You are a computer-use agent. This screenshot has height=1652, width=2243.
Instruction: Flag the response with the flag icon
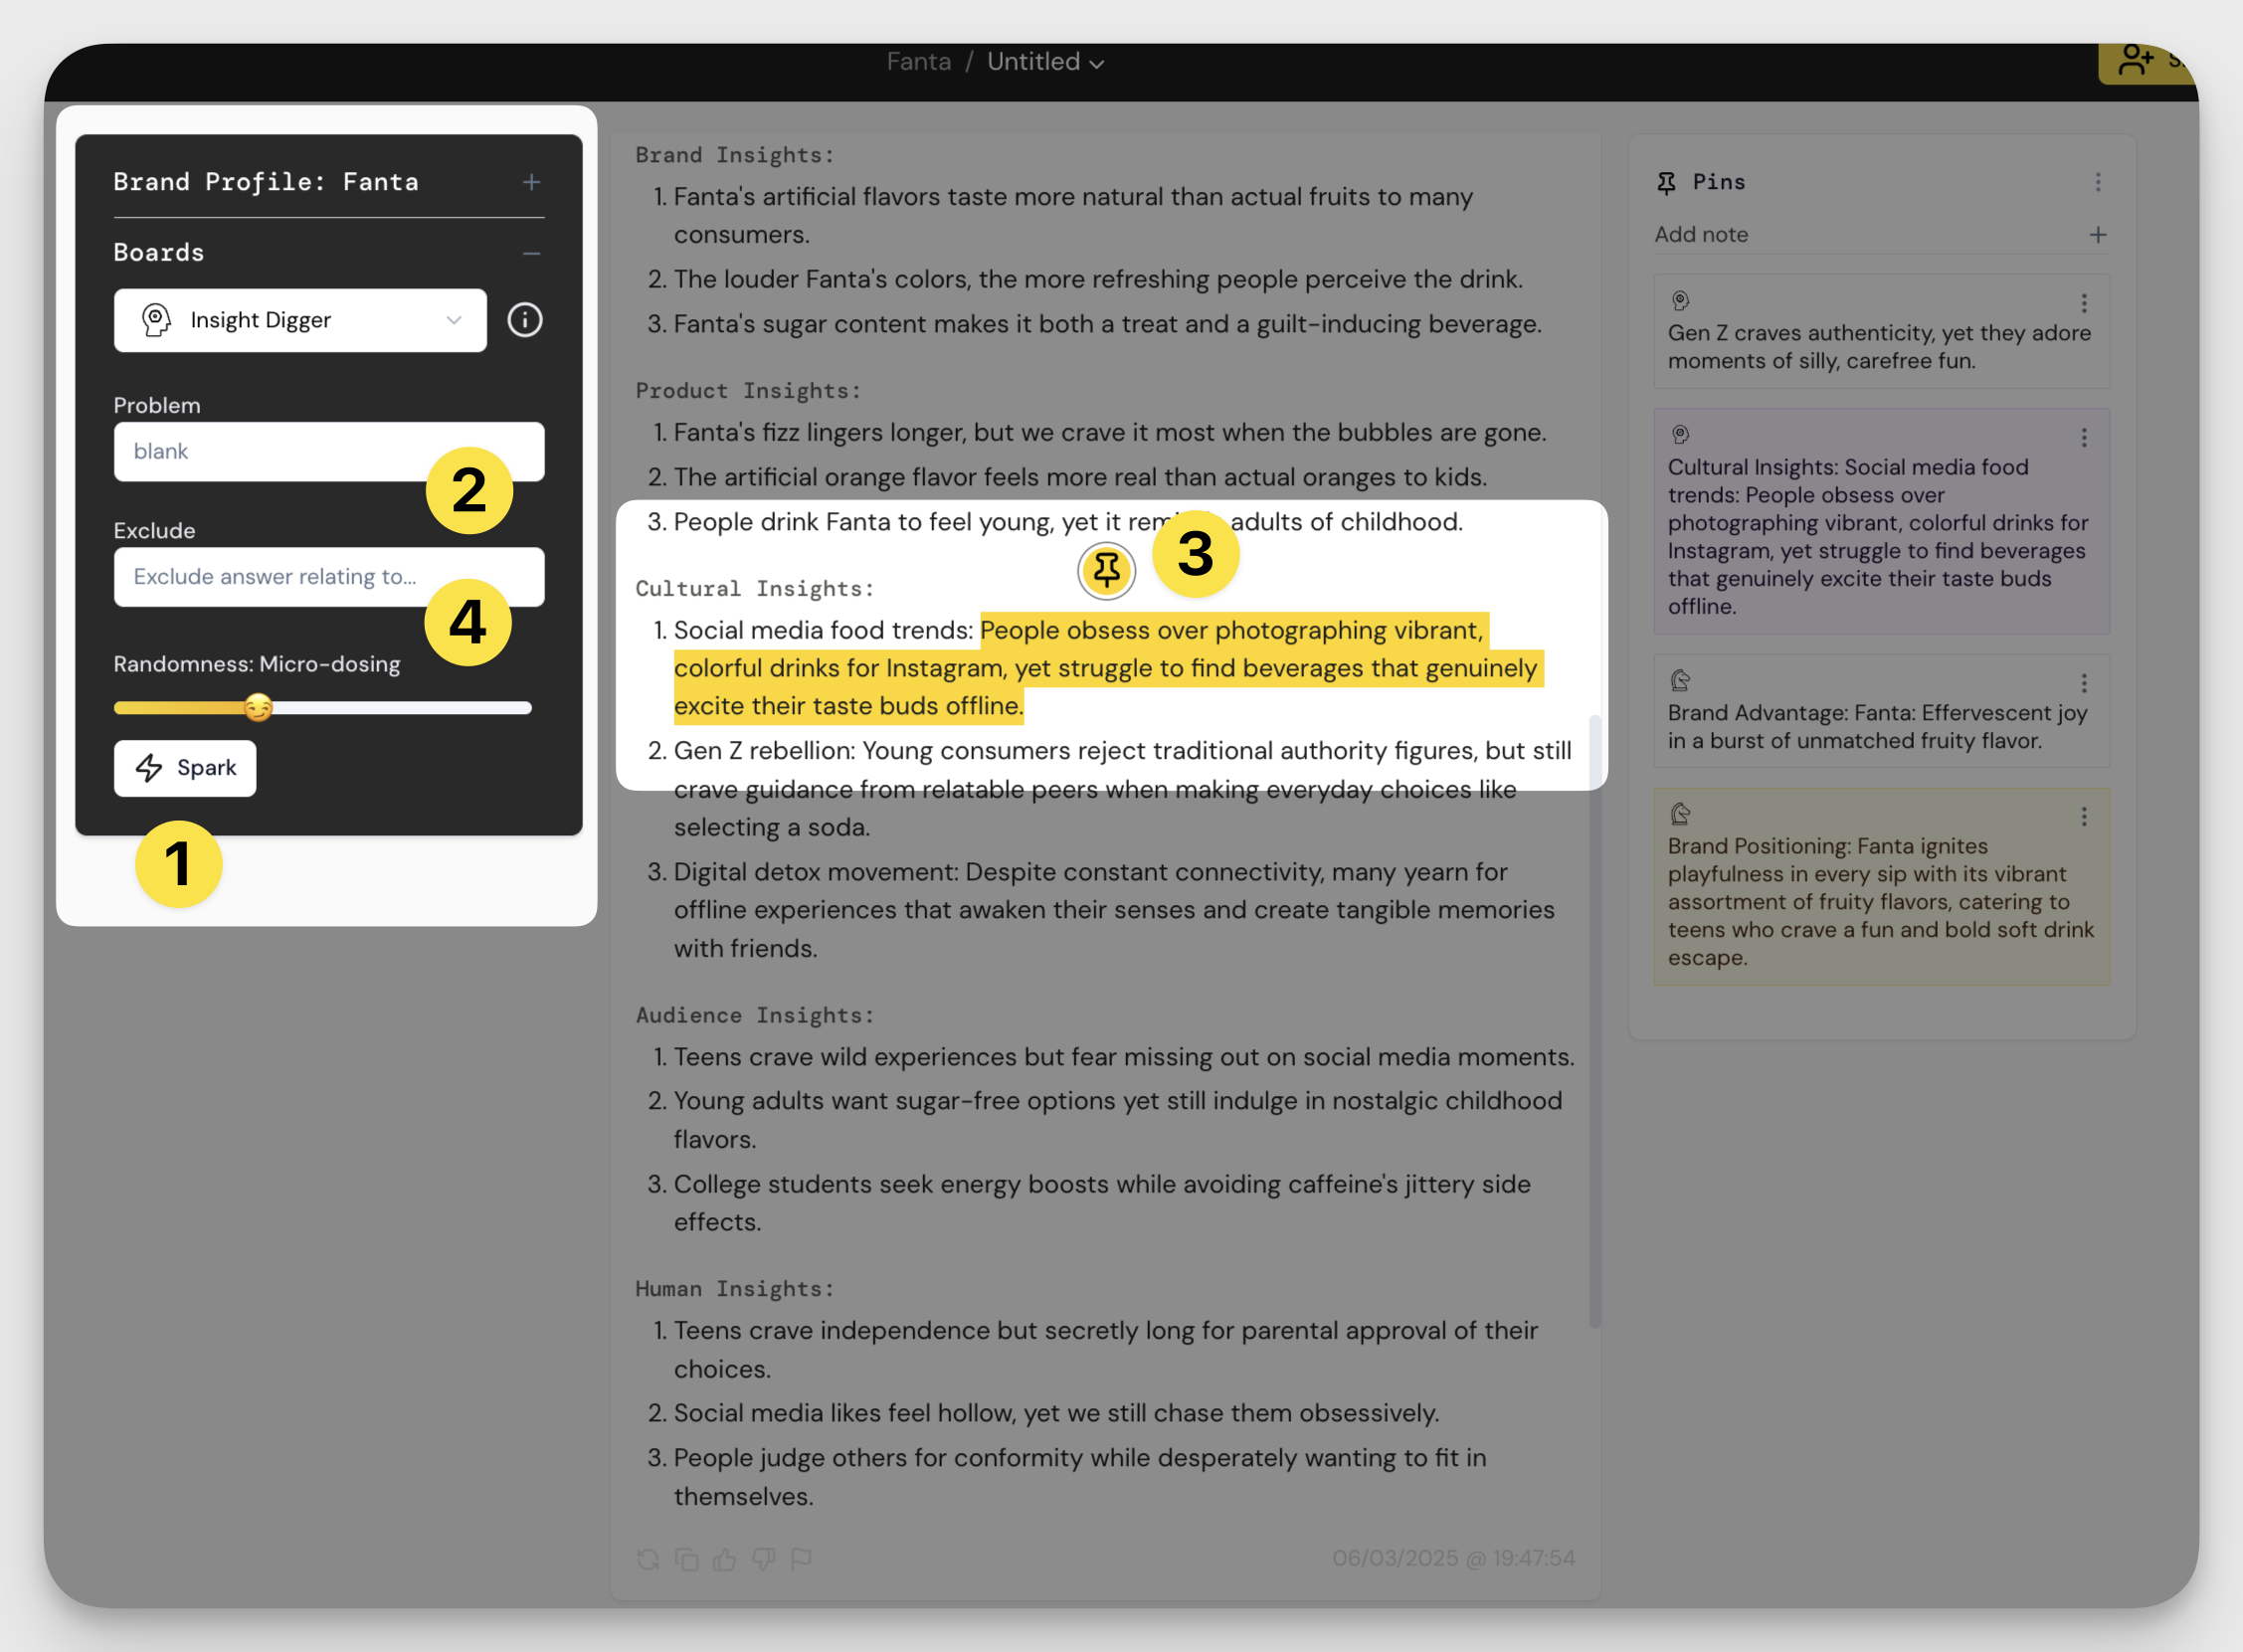(802, 1559)
